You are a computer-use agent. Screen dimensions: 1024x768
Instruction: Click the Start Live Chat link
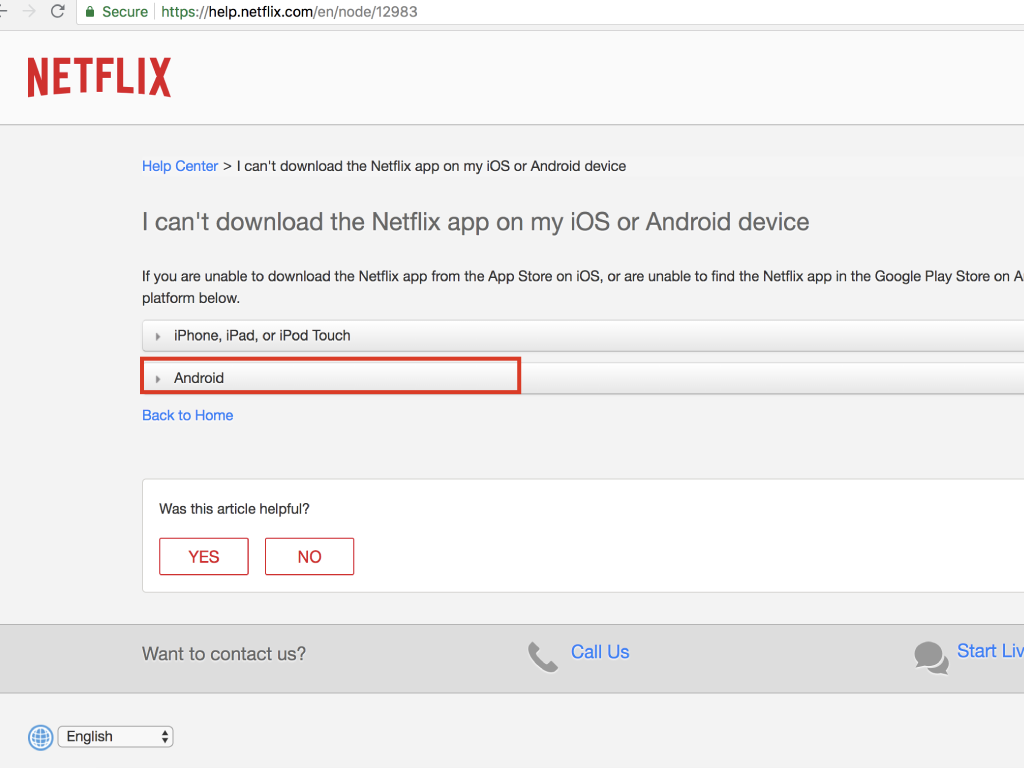990,651
